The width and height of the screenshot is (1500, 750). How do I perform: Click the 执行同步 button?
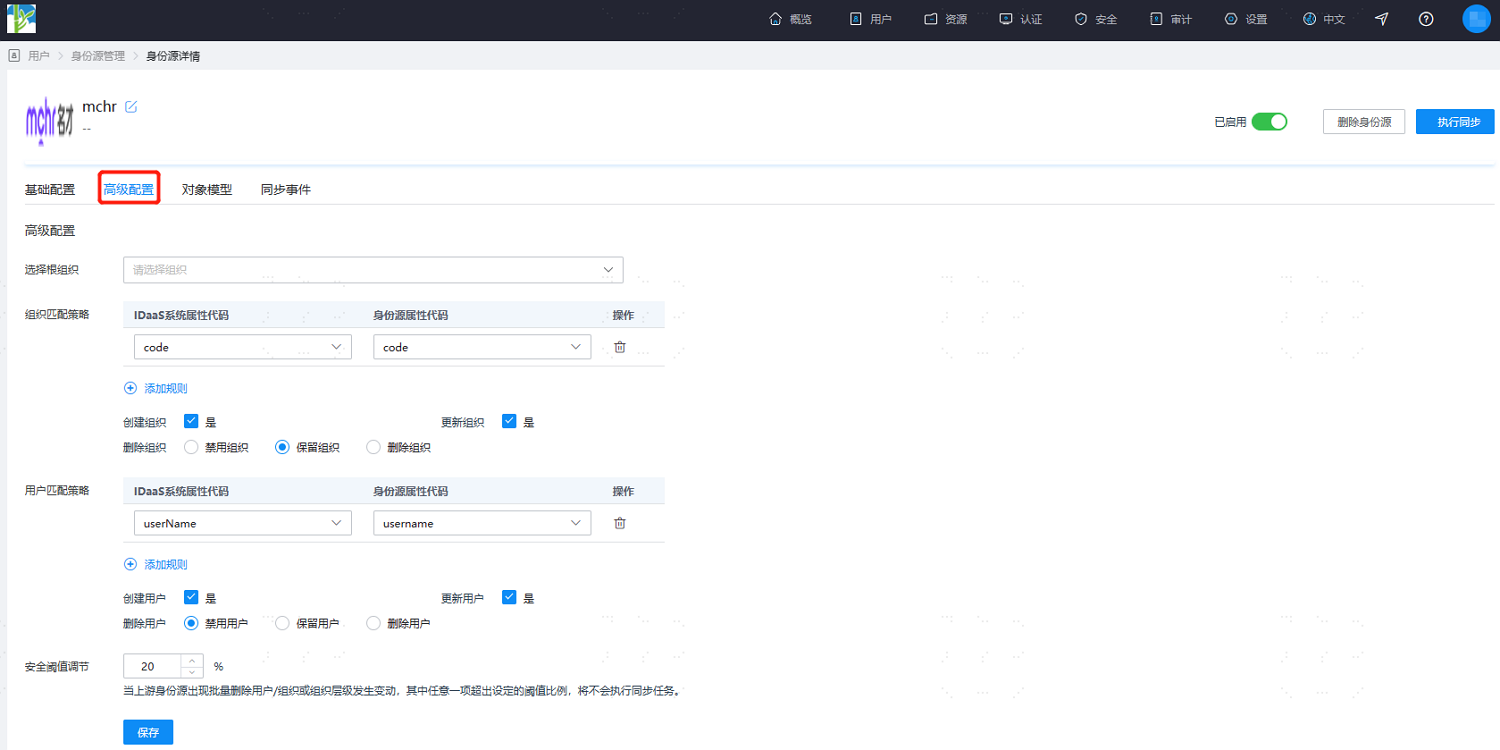[1455, 122]
